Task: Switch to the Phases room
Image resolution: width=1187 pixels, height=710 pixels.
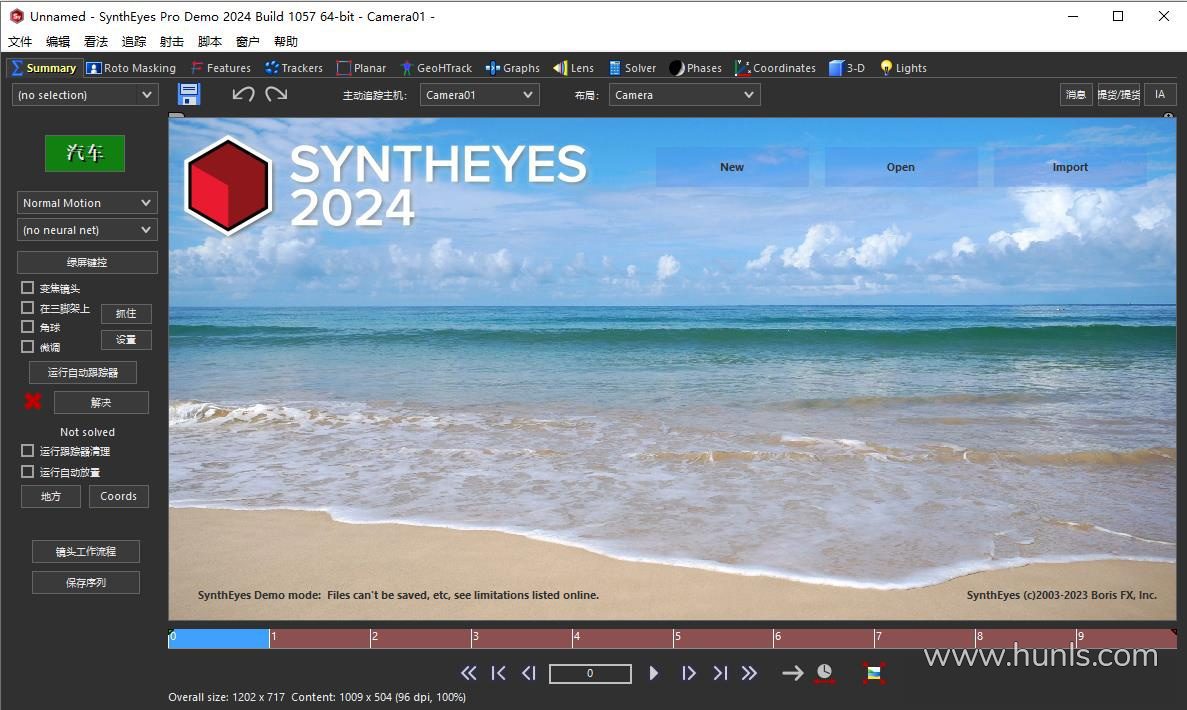Action: (x=696, y=68)
